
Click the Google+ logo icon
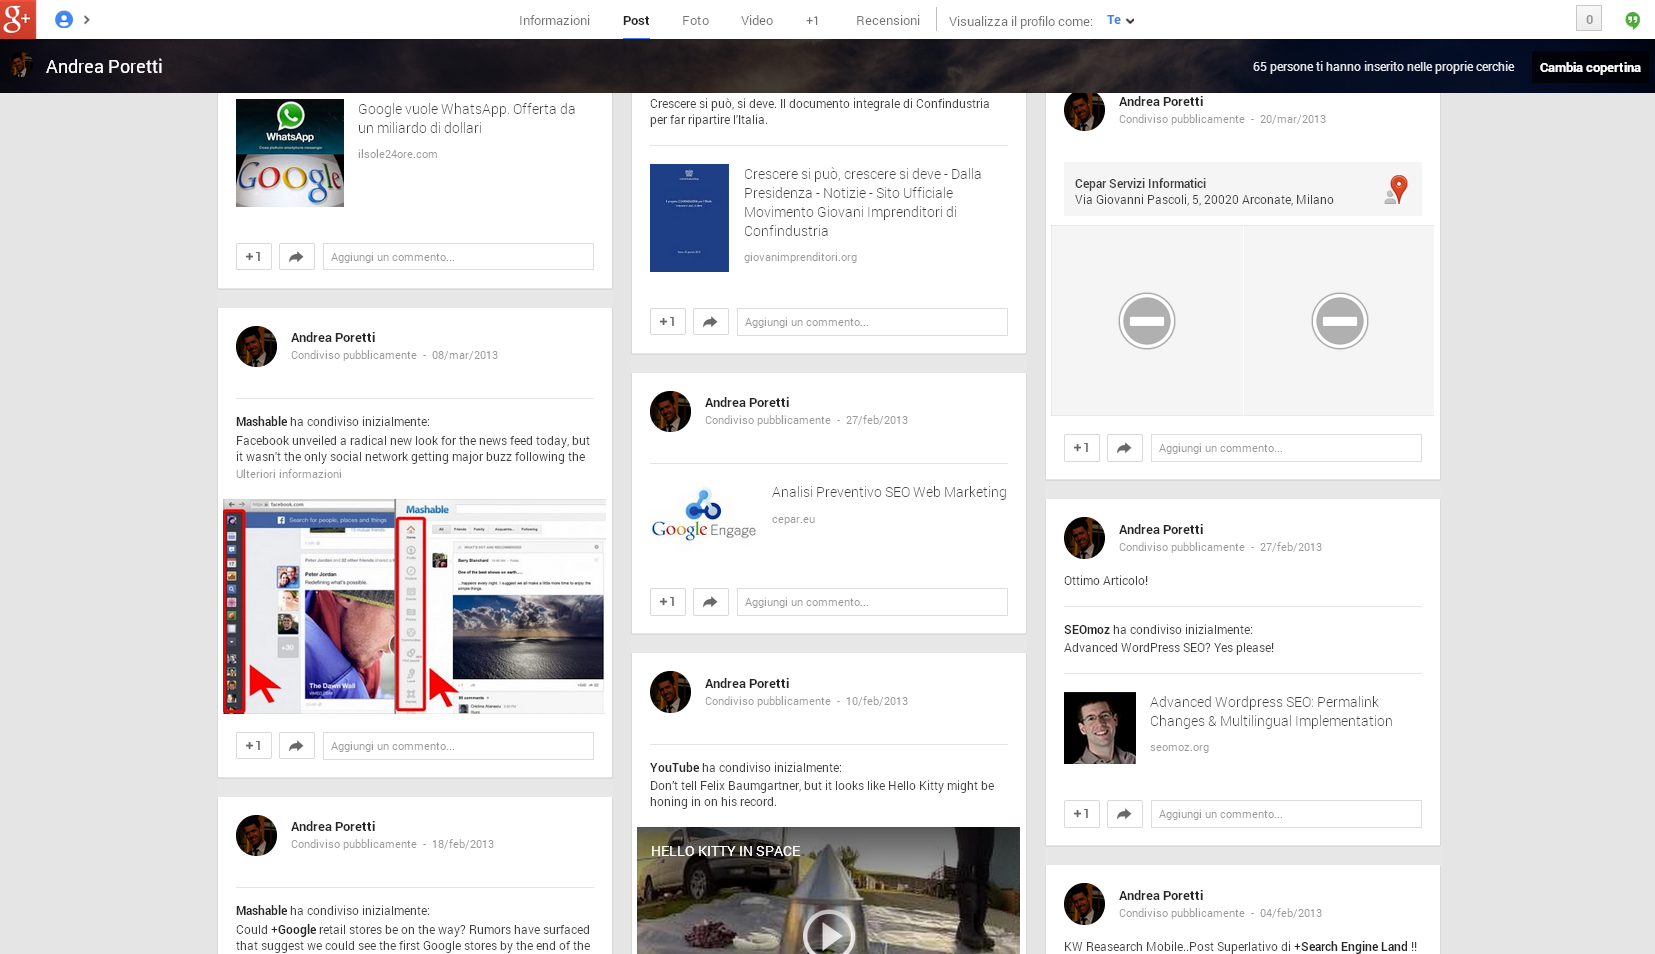point(18,19)
